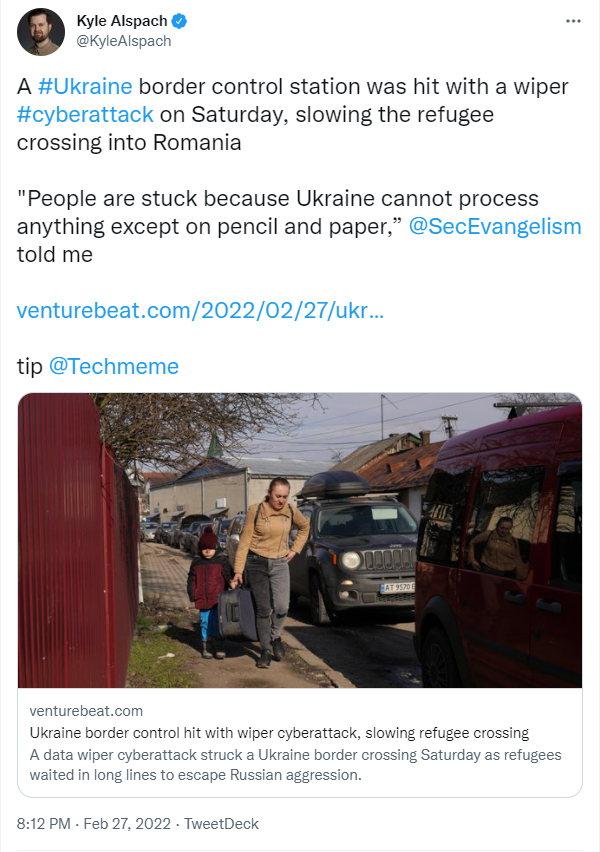Open the @KyleAlspach handle link

(124, 41)
